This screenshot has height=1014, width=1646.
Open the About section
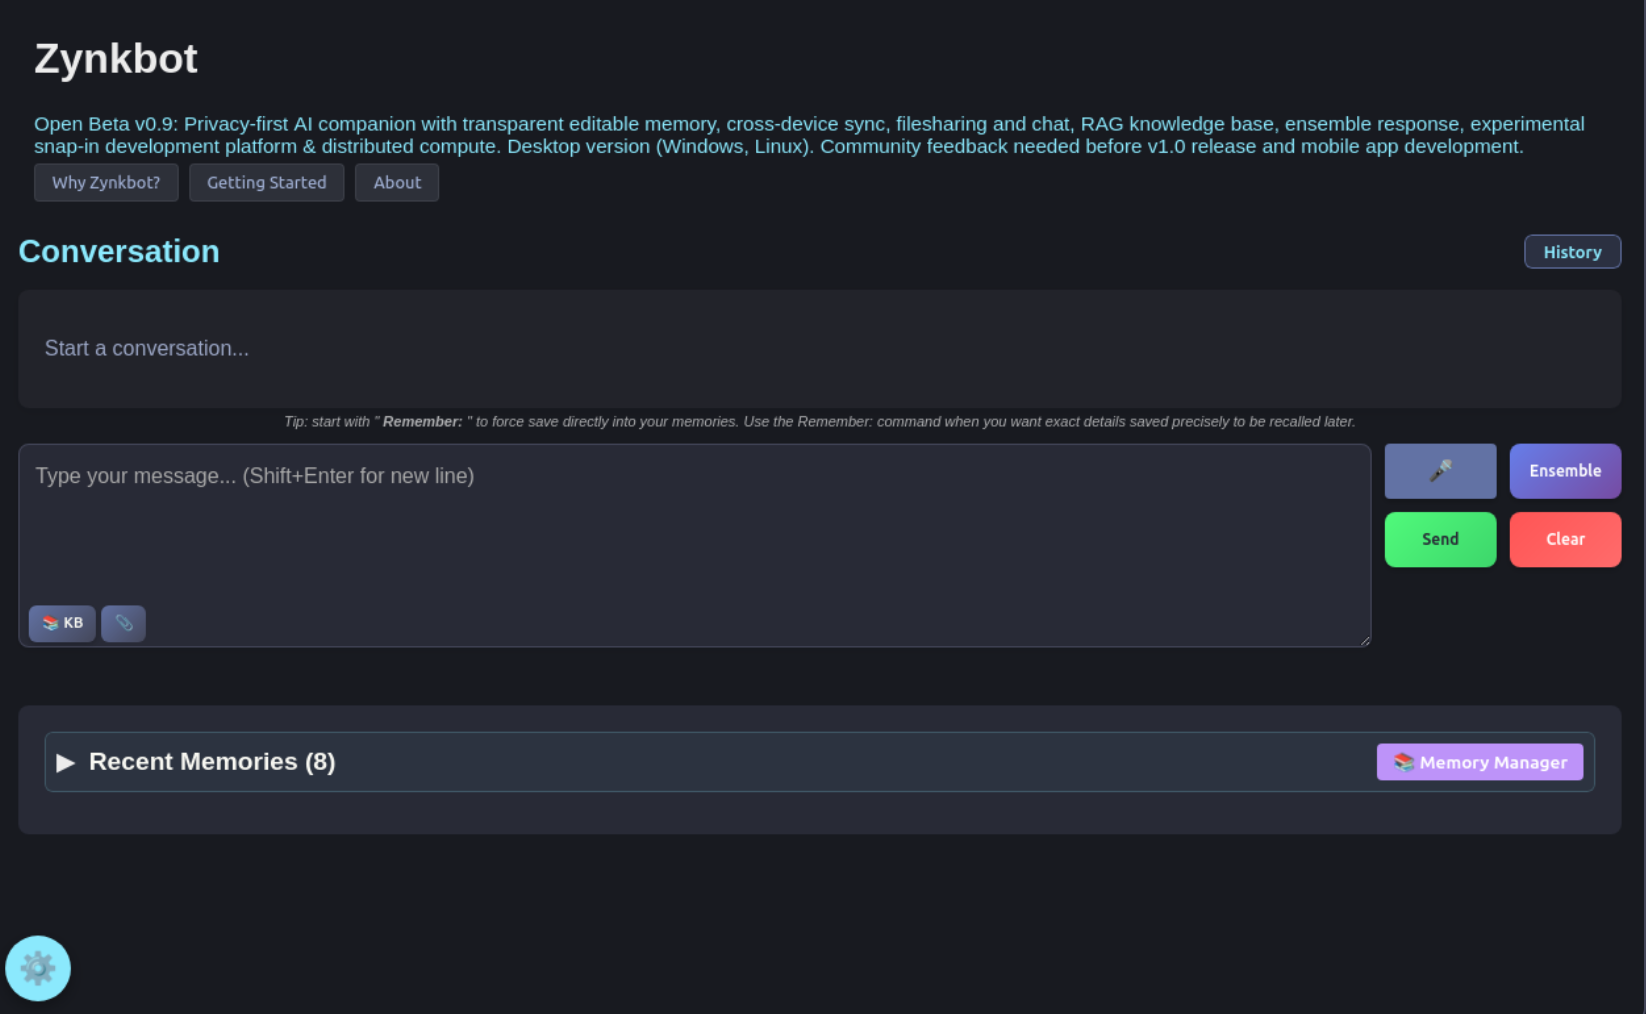[x=397, y=183]
